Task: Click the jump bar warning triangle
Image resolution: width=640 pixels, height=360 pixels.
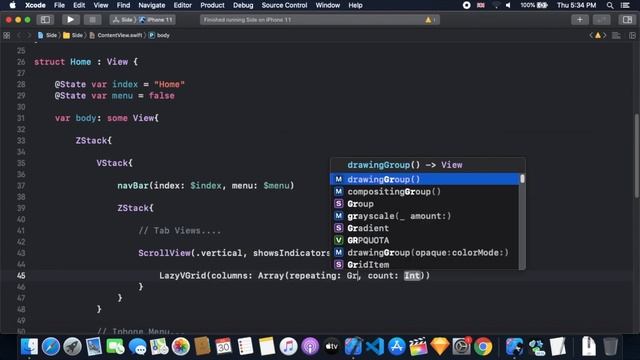Action: tap(598, 36)
